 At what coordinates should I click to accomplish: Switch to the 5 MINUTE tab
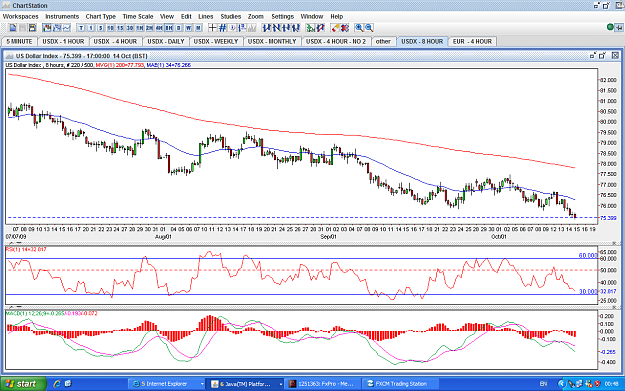pos(20,41)
